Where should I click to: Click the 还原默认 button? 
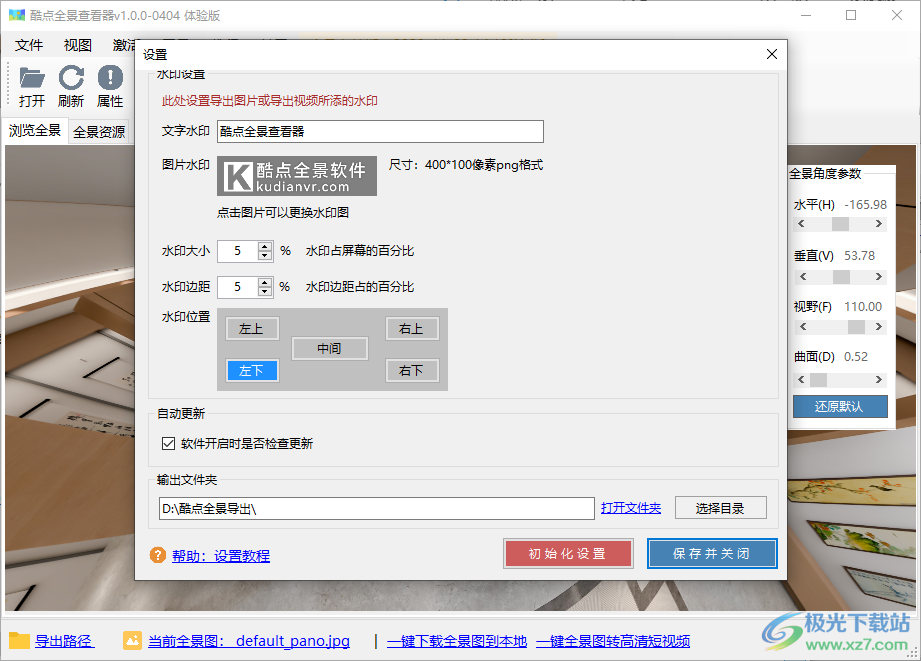tap(840, 407)
